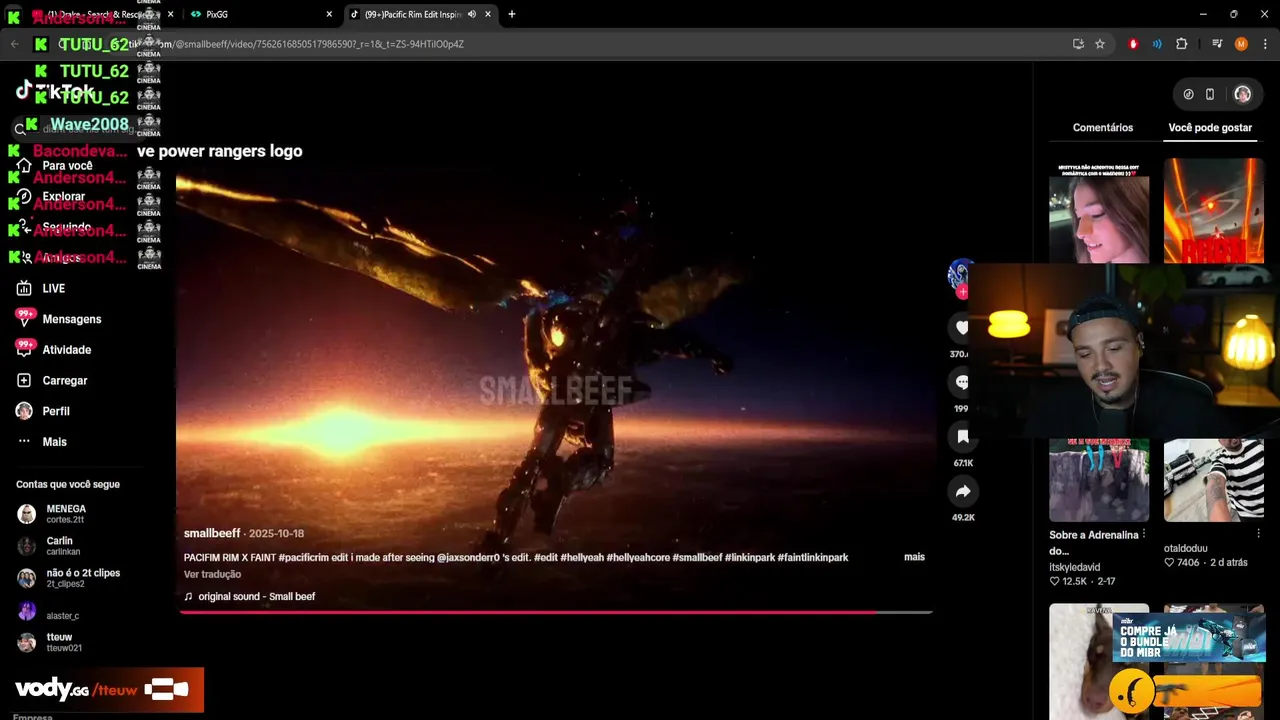Open Explorar in the sidebar

point(63,196)
